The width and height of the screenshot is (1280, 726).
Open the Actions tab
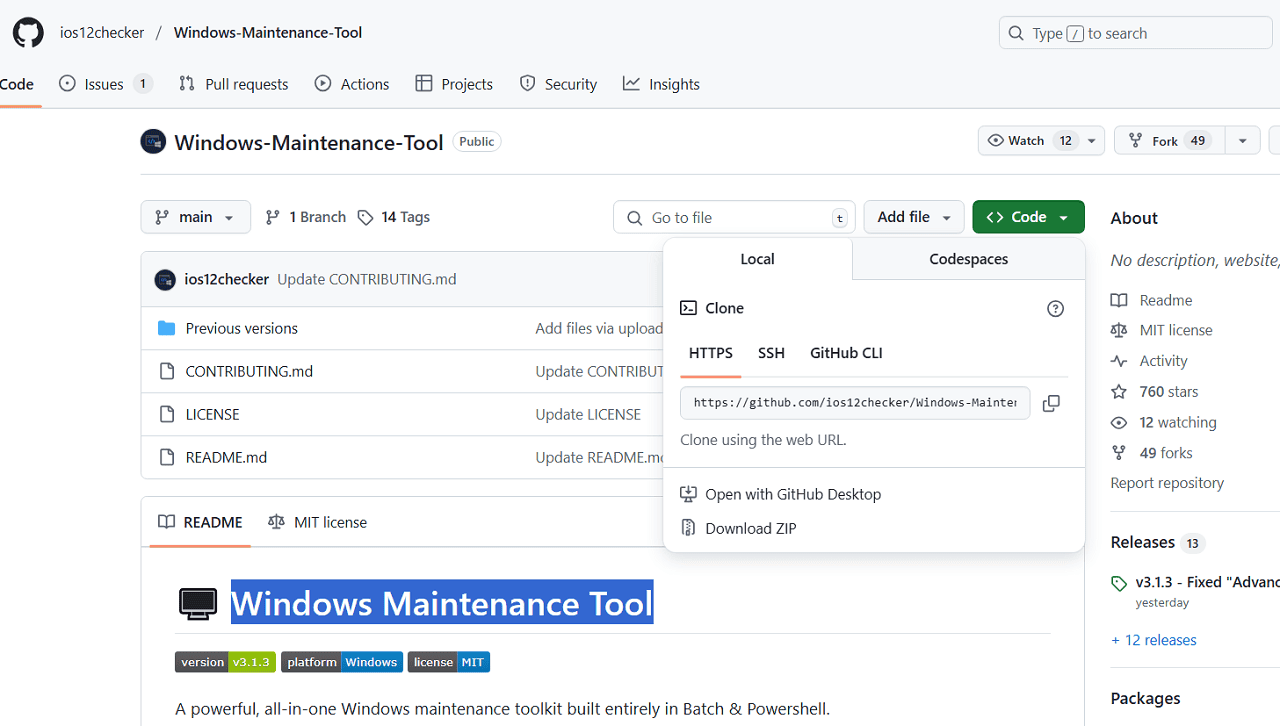pos(352,84)
